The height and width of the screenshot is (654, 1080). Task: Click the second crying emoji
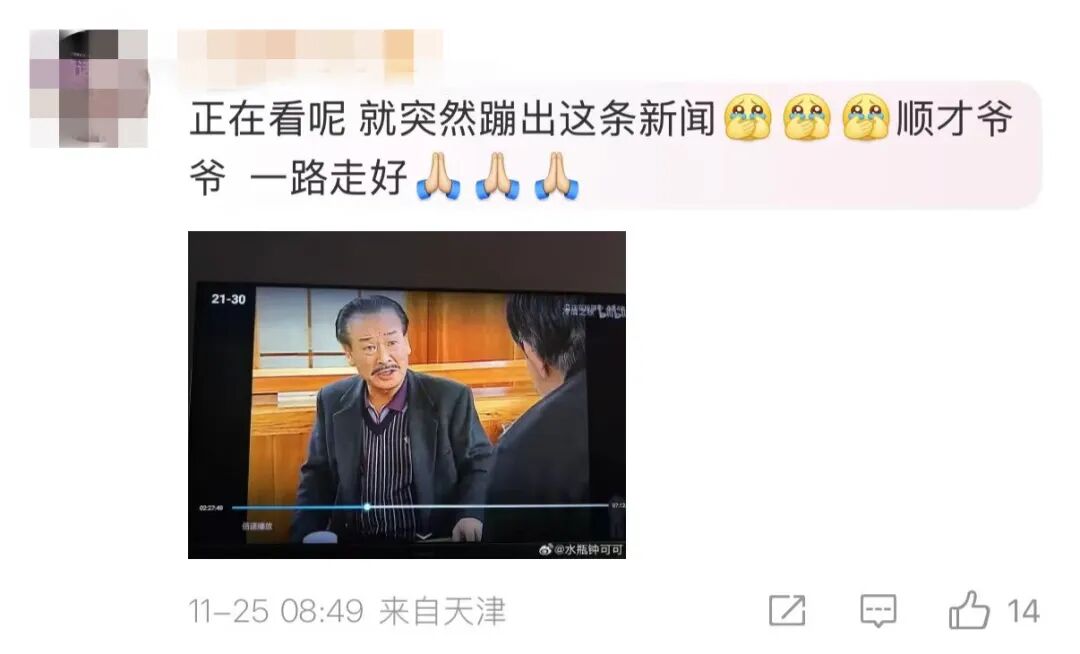(x=807, y=118)
